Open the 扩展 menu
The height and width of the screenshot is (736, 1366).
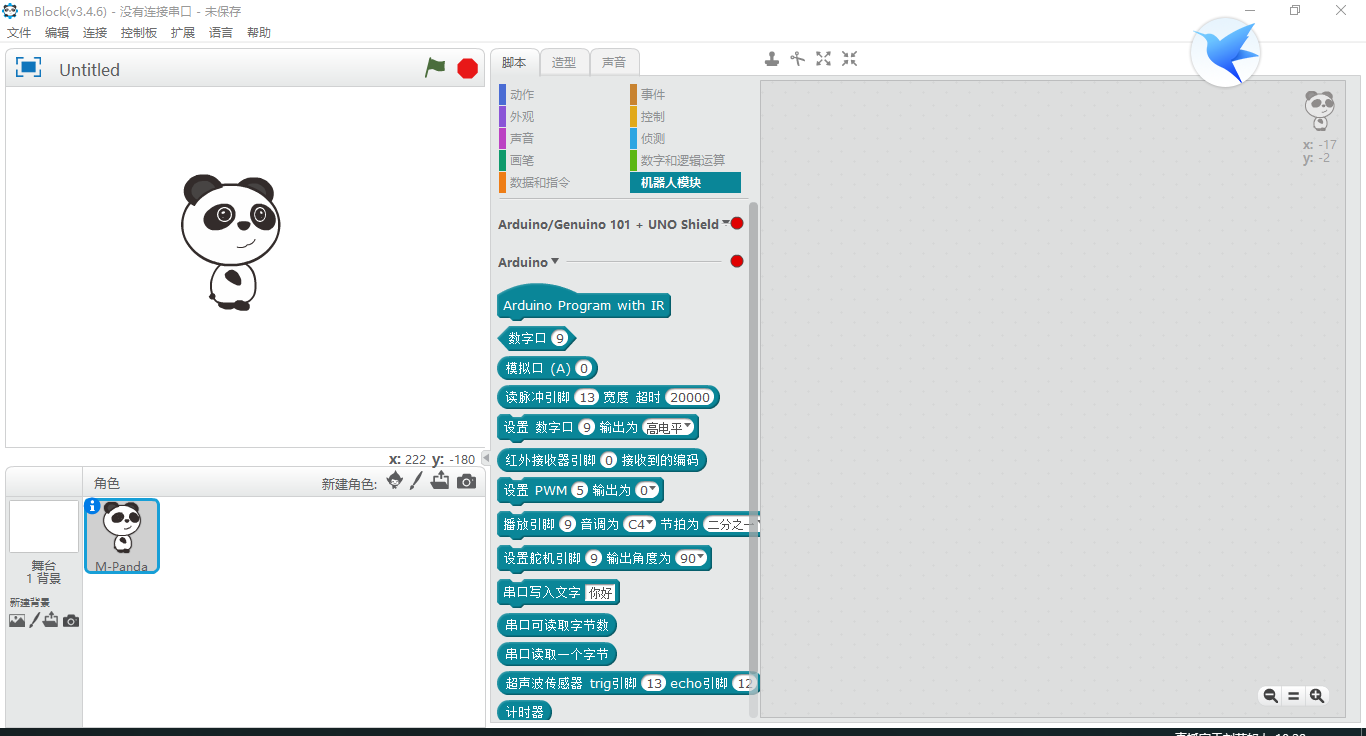point(183,33)
